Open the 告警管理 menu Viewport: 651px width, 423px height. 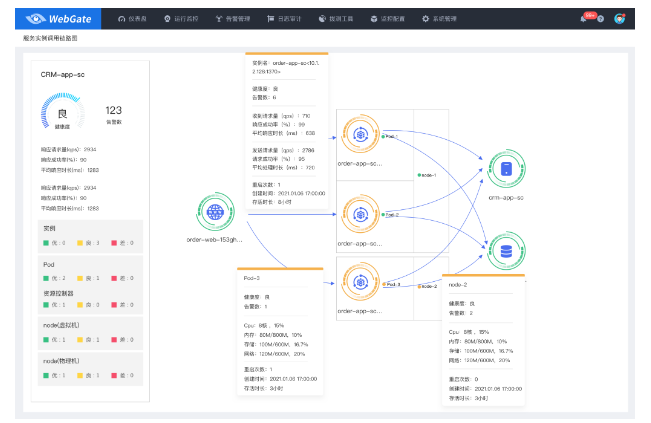tap(233, 19)
